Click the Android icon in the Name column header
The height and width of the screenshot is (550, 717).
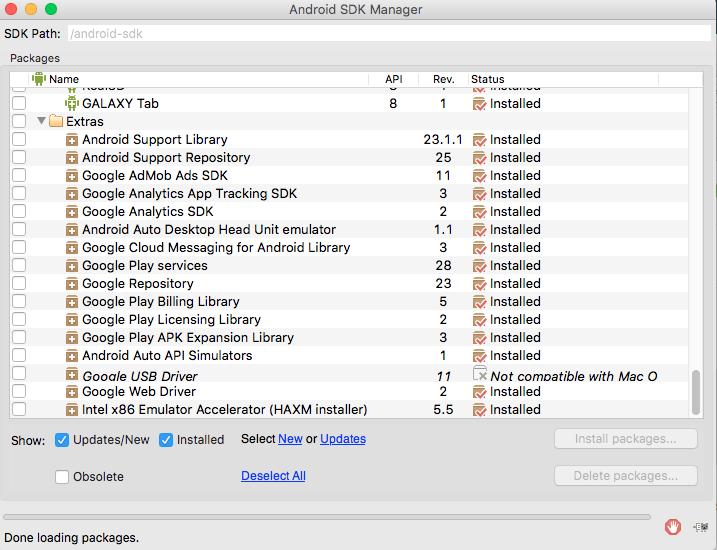[39, 79]
